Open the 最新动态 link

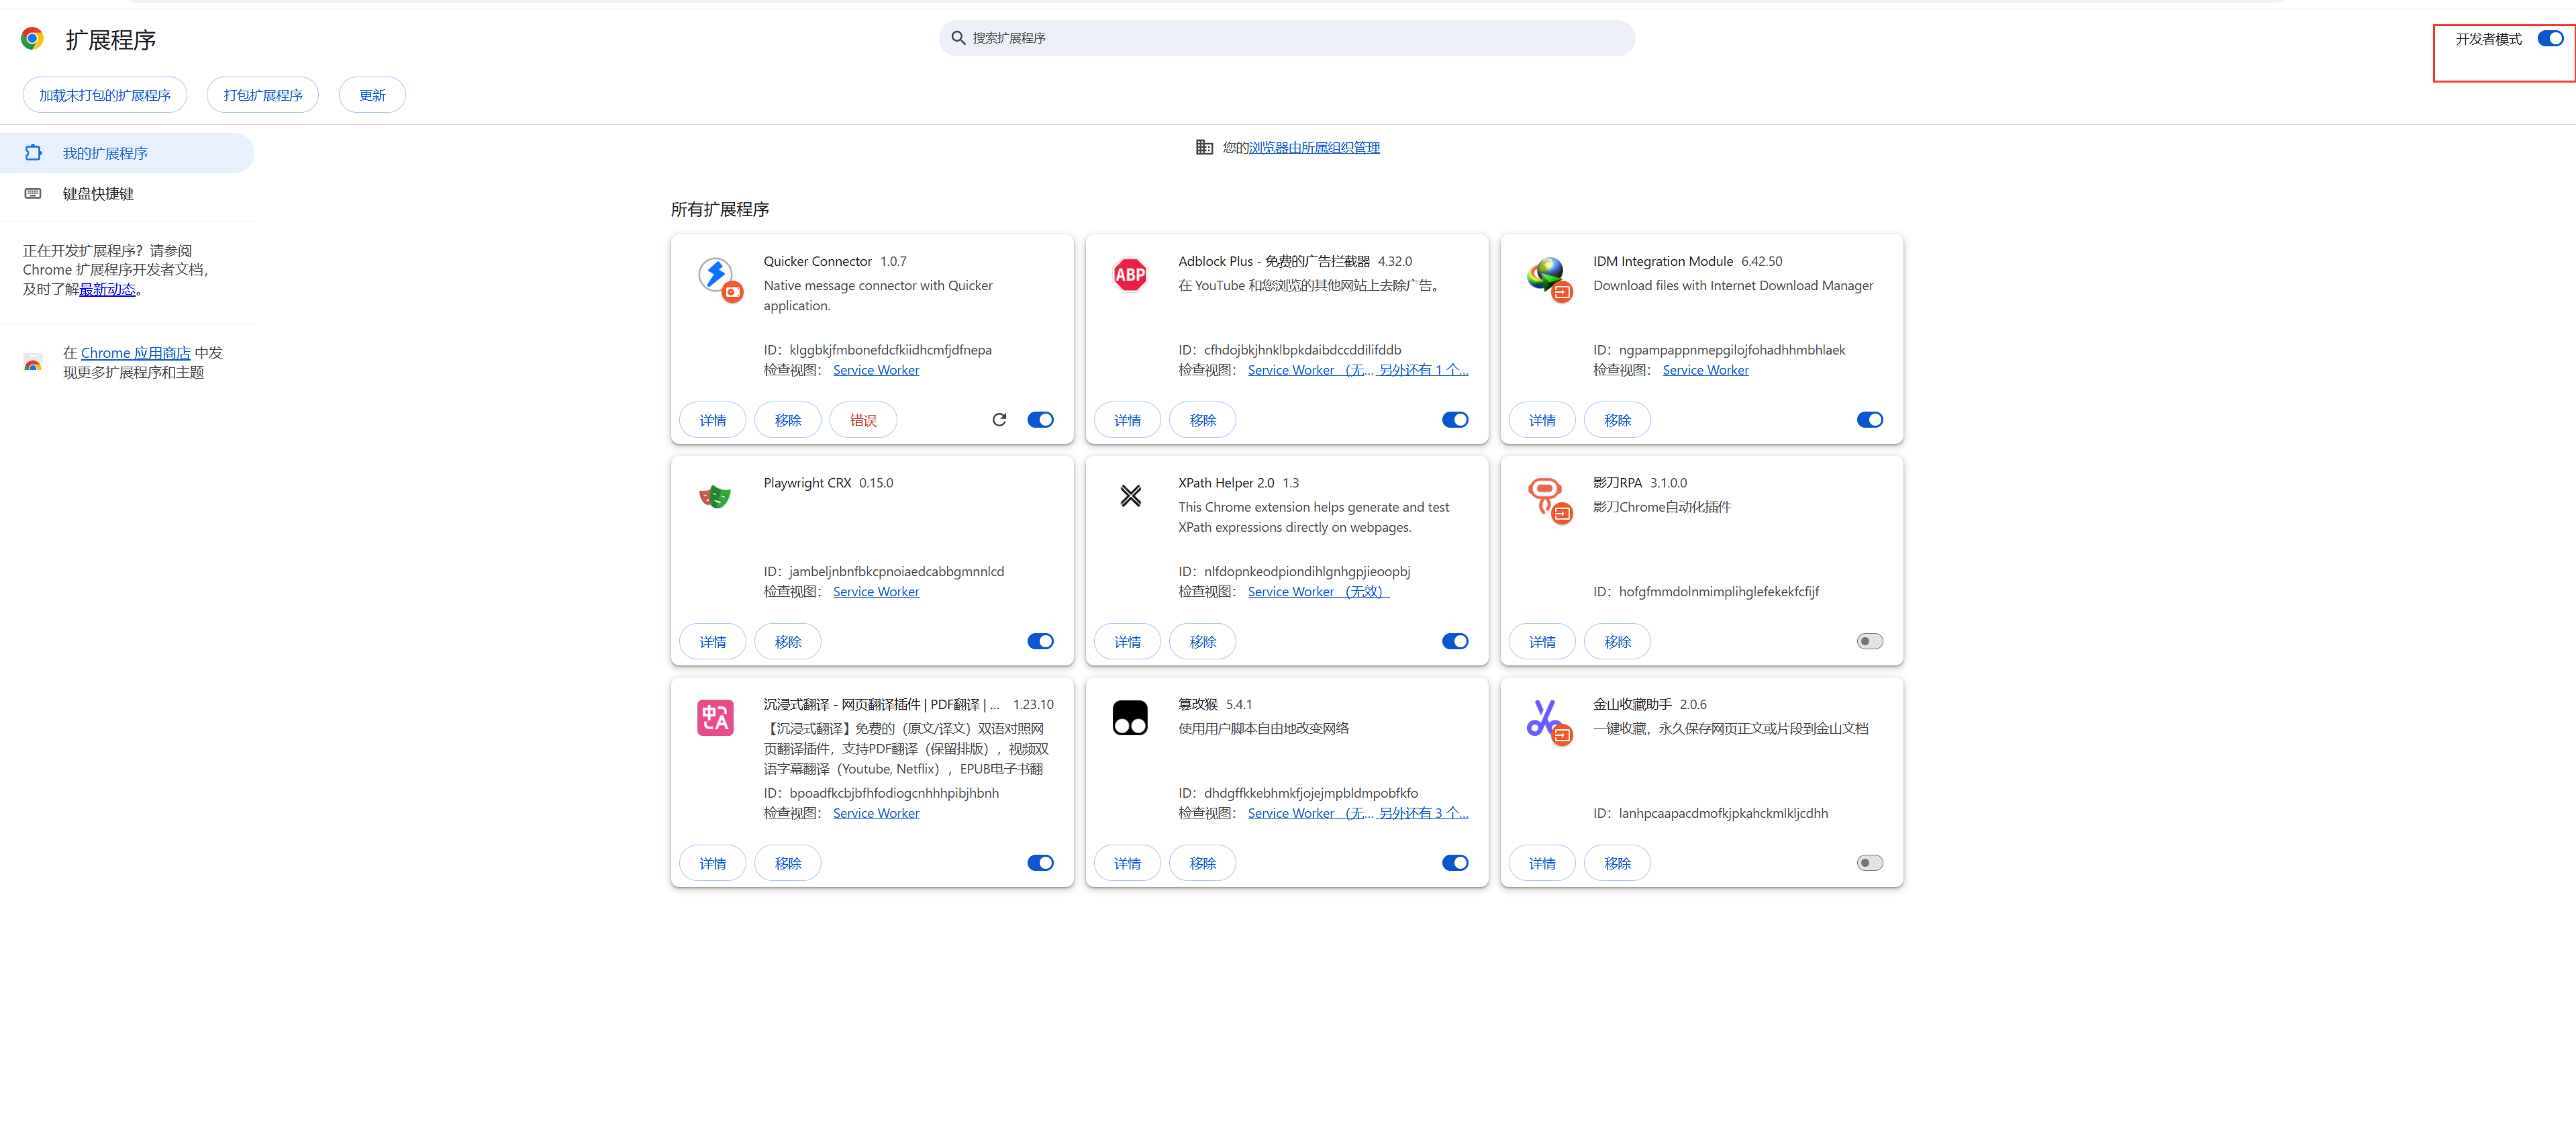(x=107, y=289)
